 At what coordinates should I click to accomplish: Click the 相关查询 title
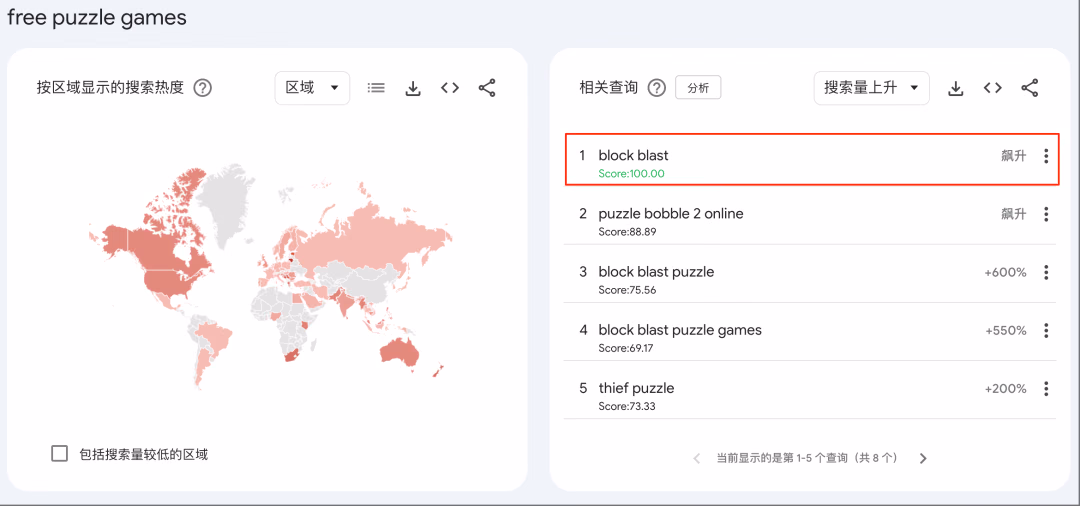point(609,88)
